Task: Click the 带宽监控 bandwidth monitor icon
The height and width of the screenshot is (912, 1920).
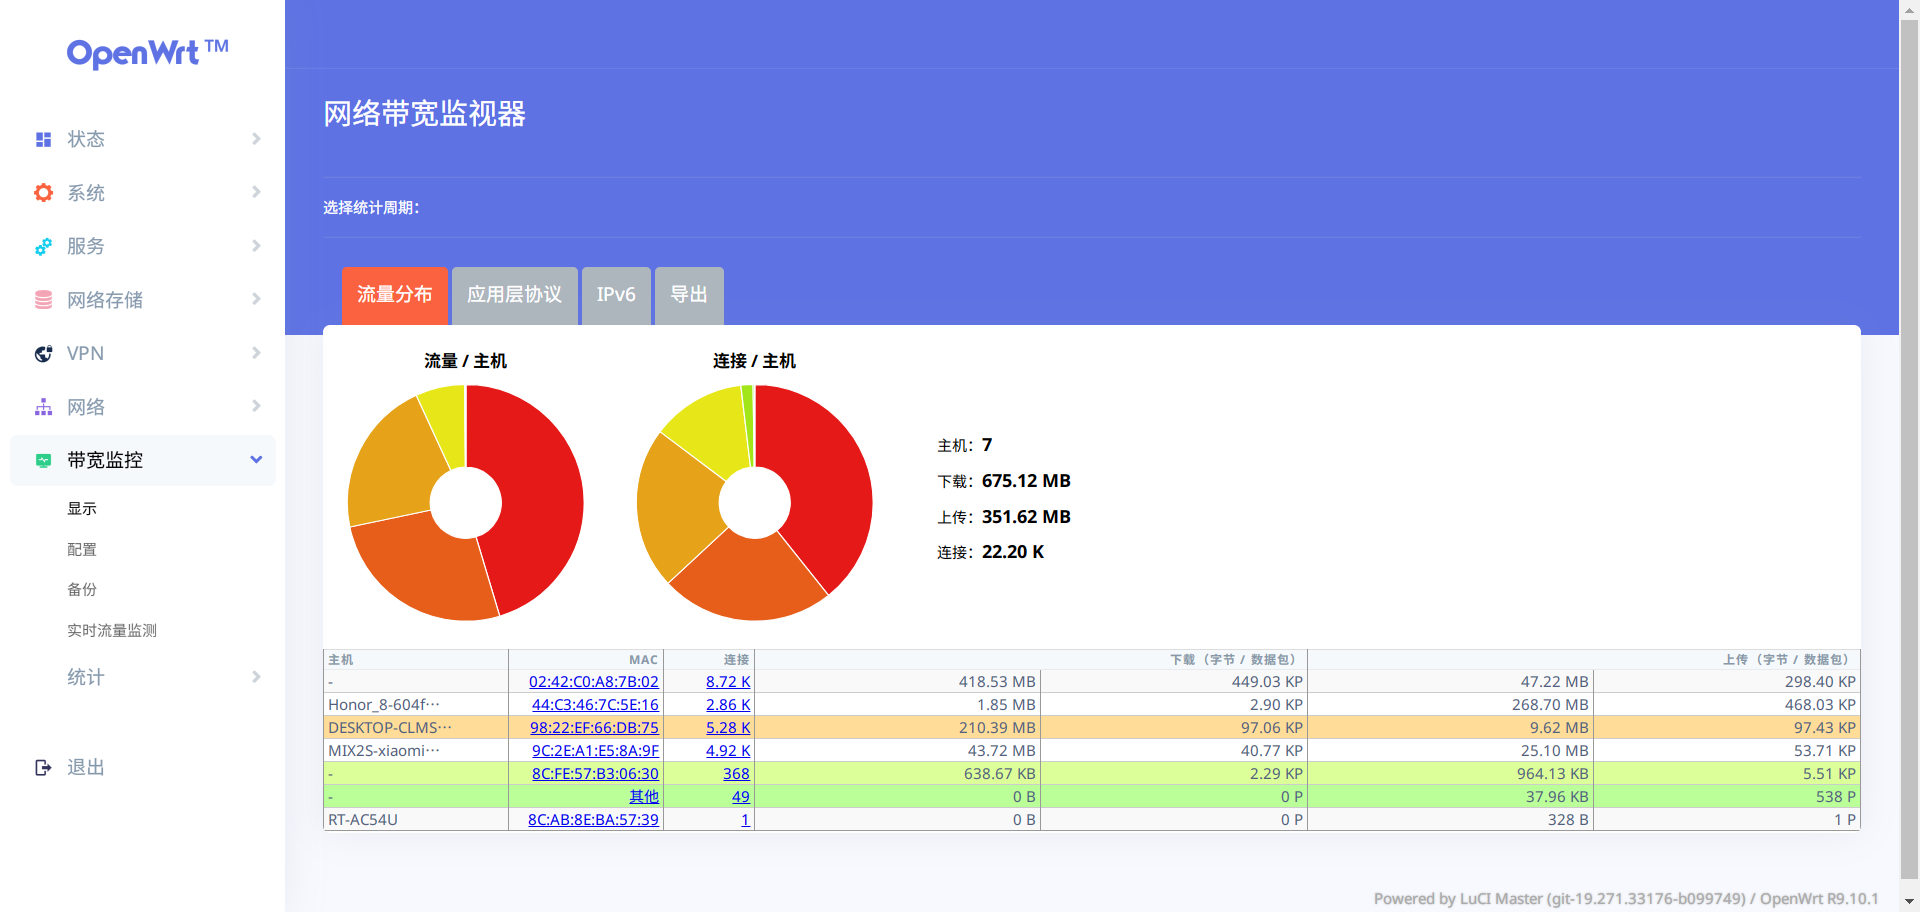Action: click(x=43, y=460)
